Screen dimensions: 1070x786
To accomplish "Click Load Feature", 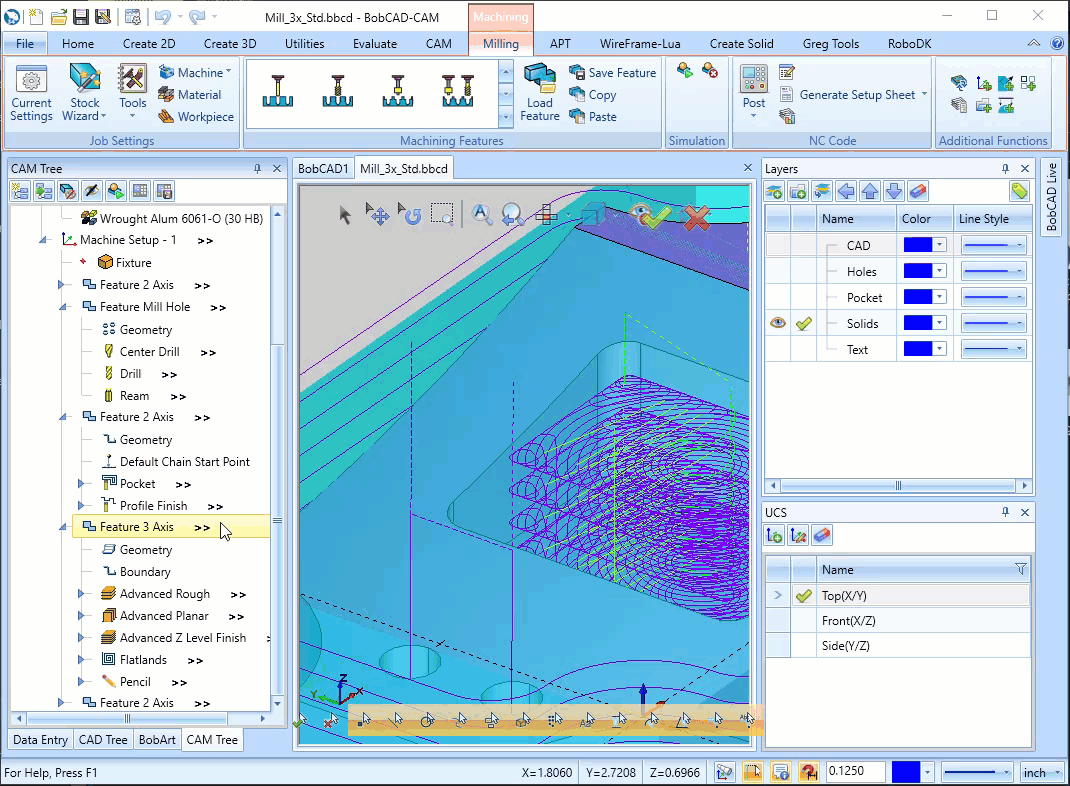I will point(539,93).
